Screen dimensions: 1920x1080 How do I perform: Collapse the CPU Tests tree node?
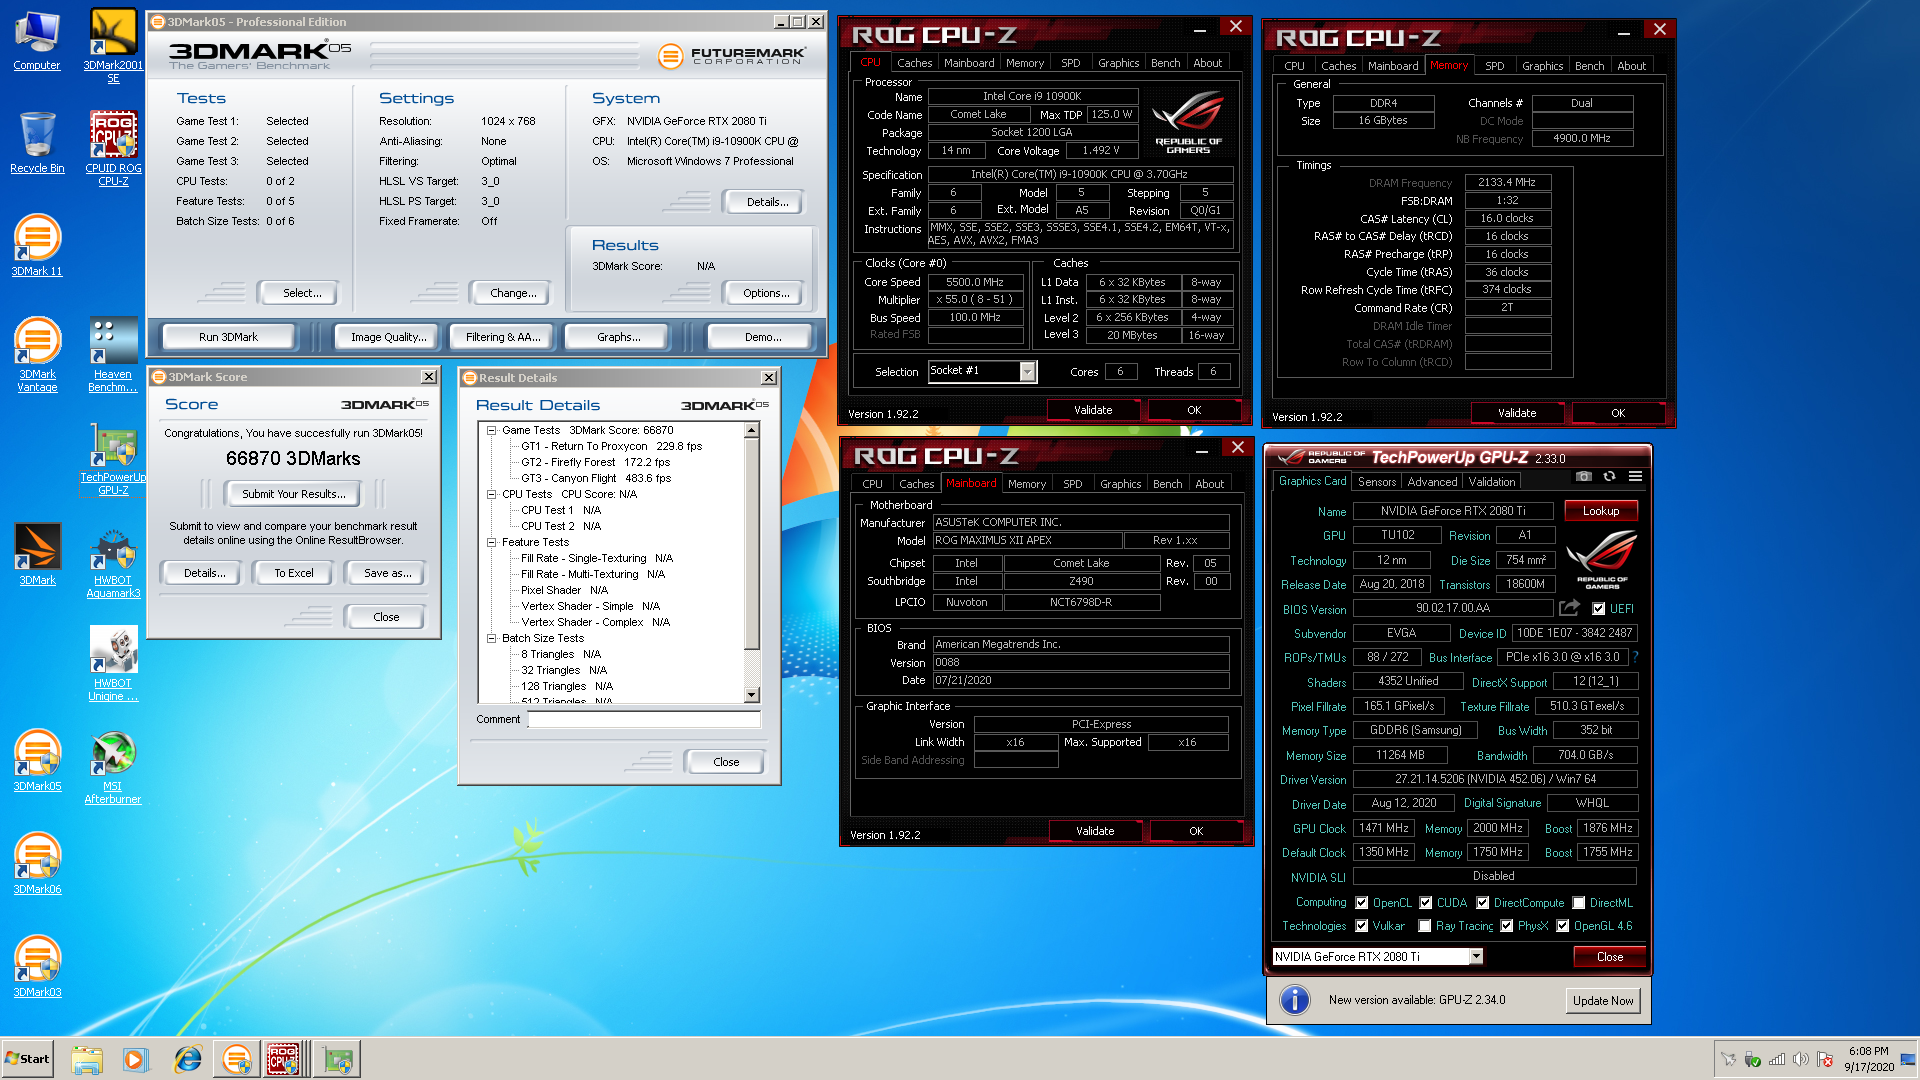491,494
